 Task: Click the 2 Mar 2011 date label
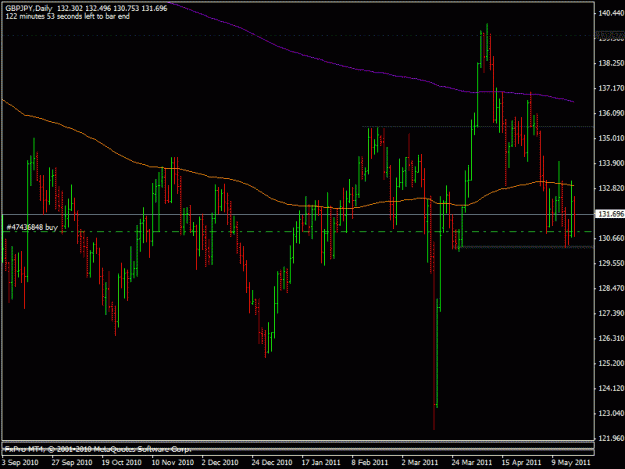click(420, 462)
